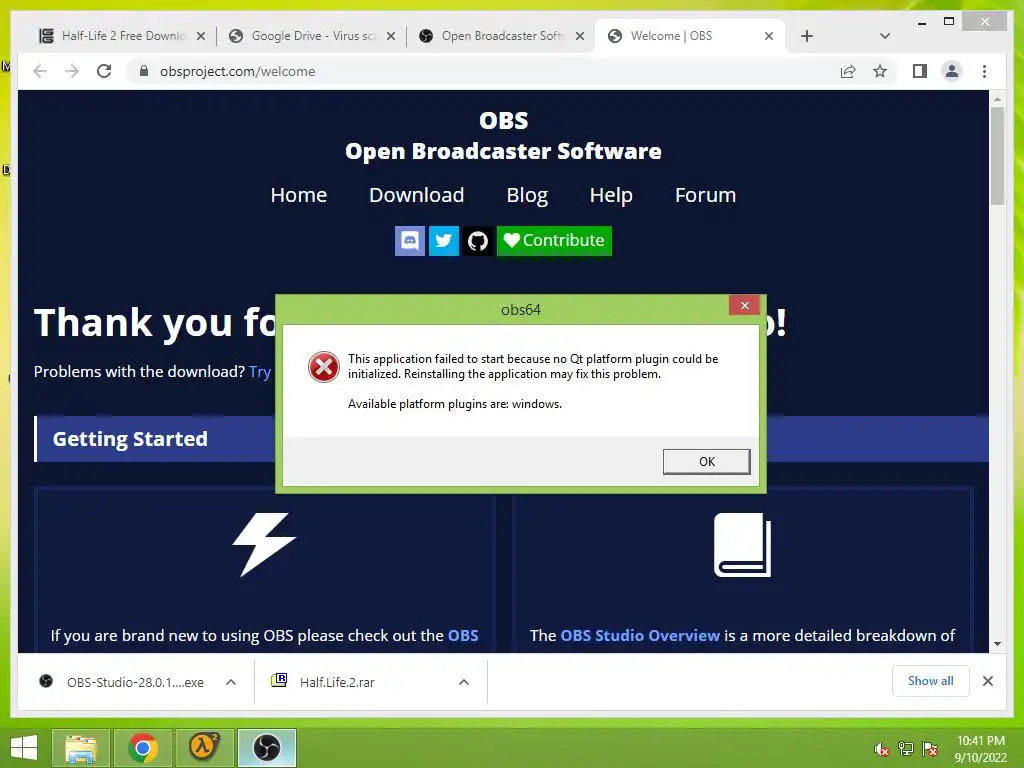Expand the tab search chevron

pyautogui.click(x=884, y=36)
